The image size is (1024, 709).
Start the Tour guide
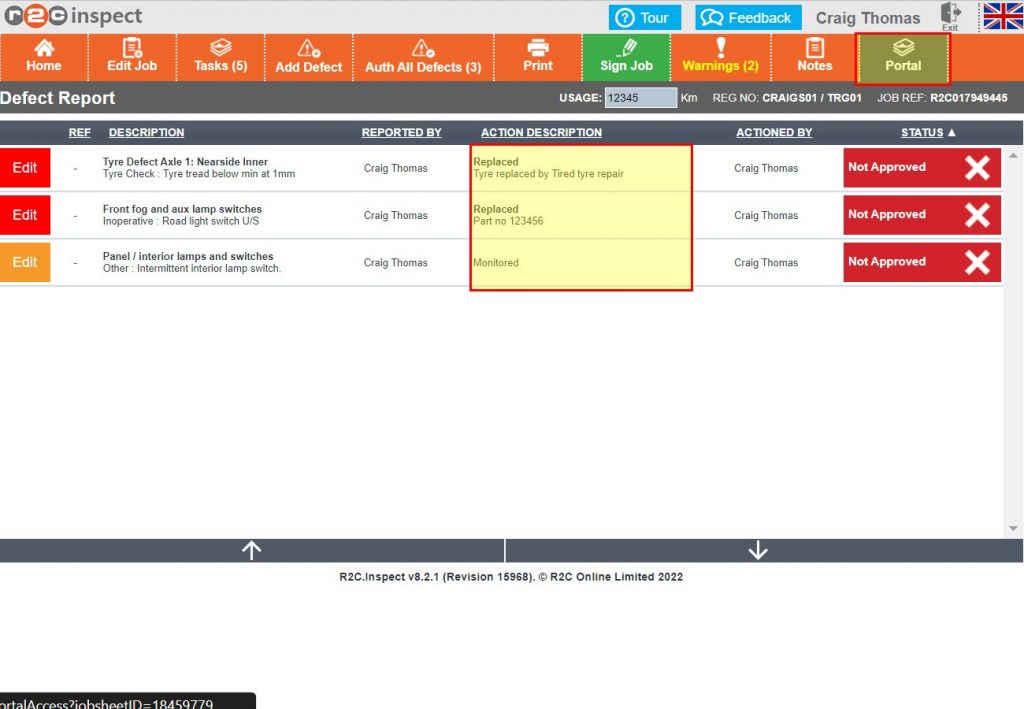644,16
